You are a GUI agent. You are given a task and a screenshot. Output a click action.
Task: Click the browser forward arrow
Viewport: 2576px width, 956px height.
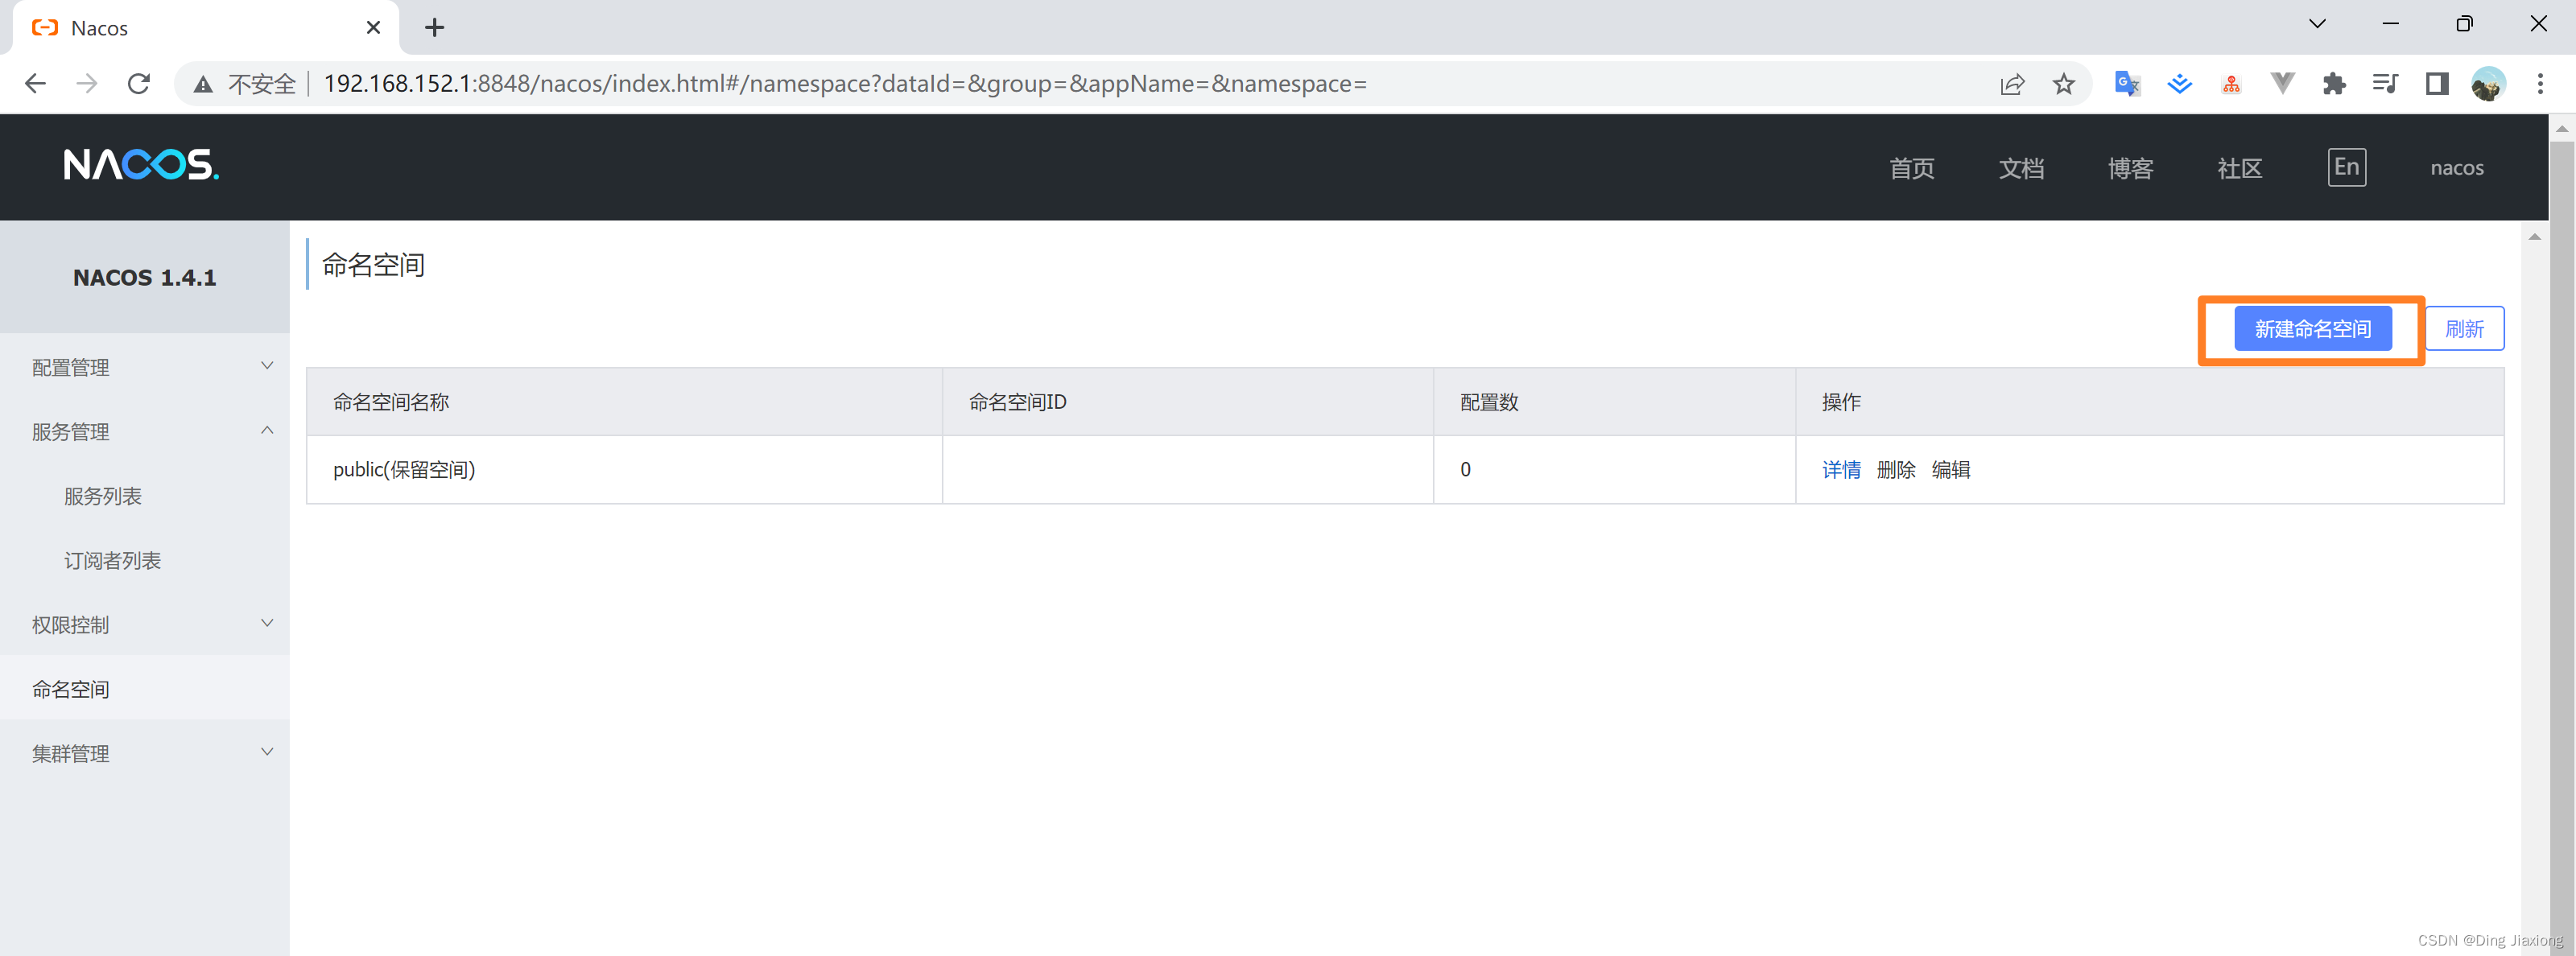[87, 84]
